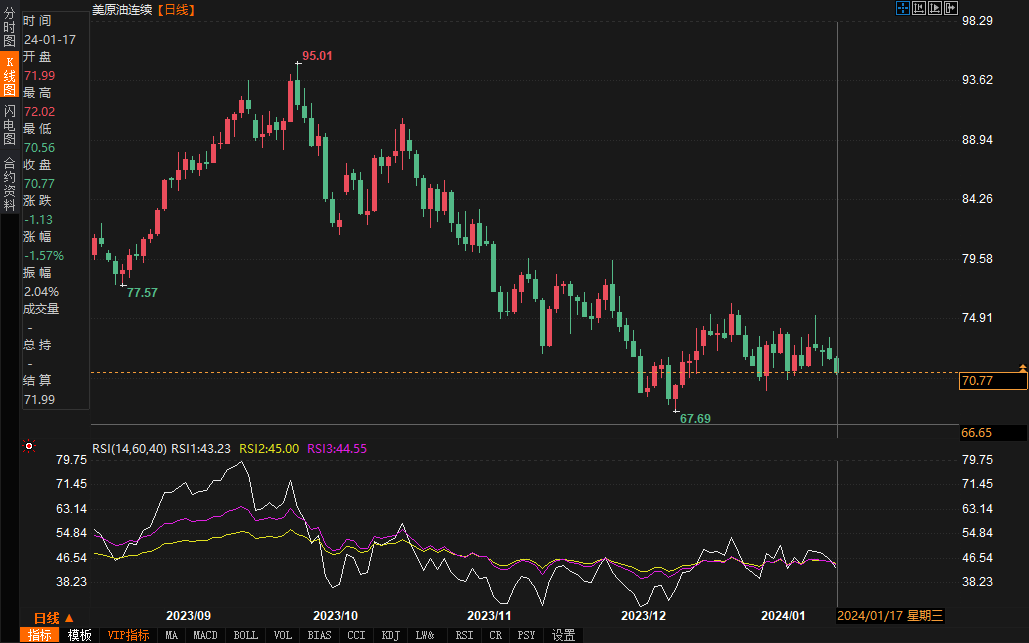The height and width of the screenshot is (643, 1029).
Task: Open the 闪电图 side tab
Action: tap(9, 125)
